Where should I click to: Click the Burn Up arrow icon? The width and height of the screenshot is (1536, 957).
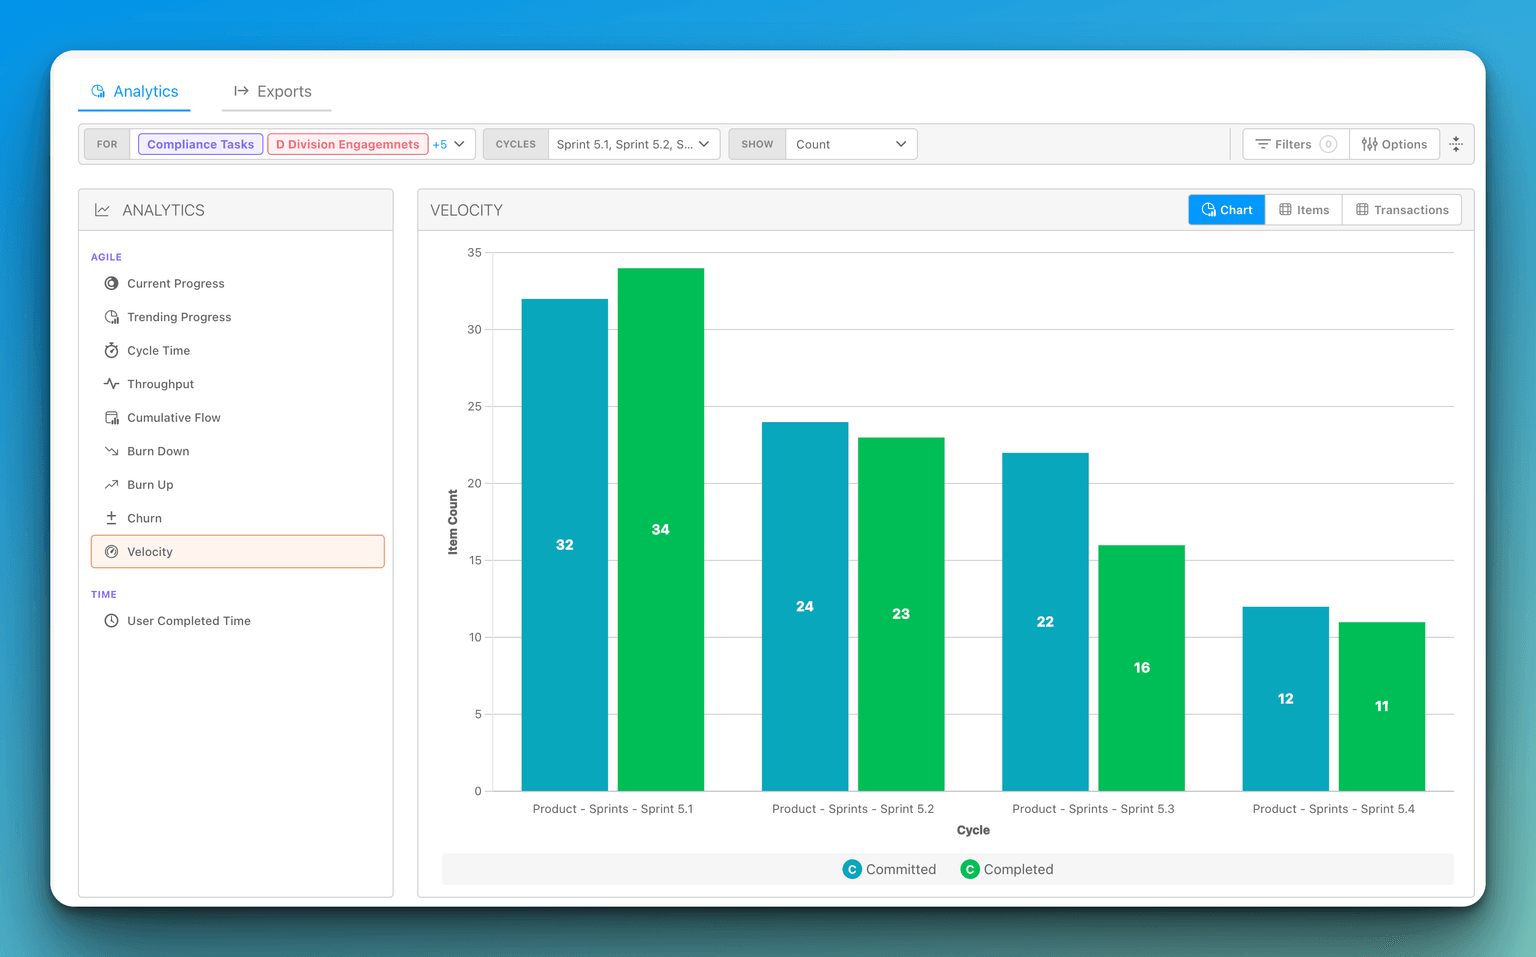[111, 485]
